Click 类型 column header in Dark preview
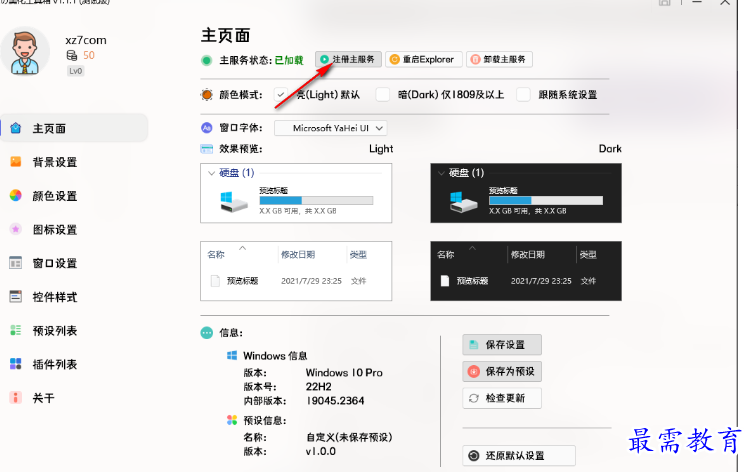Image resolution: width=750 pixels, height=472 pixels. (x=588, y=254)
